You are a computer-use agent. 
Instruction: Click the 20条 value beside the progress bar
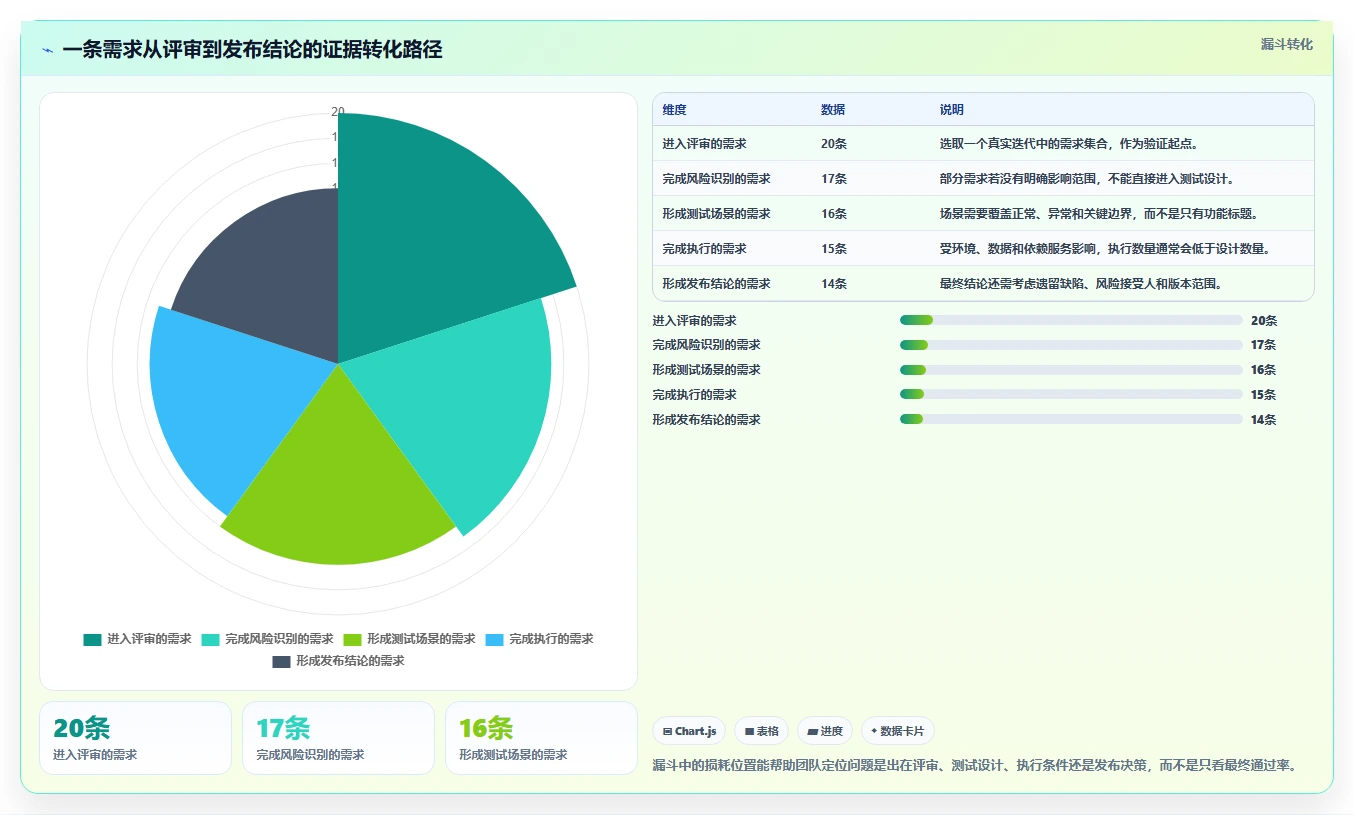pos(1264,321)
